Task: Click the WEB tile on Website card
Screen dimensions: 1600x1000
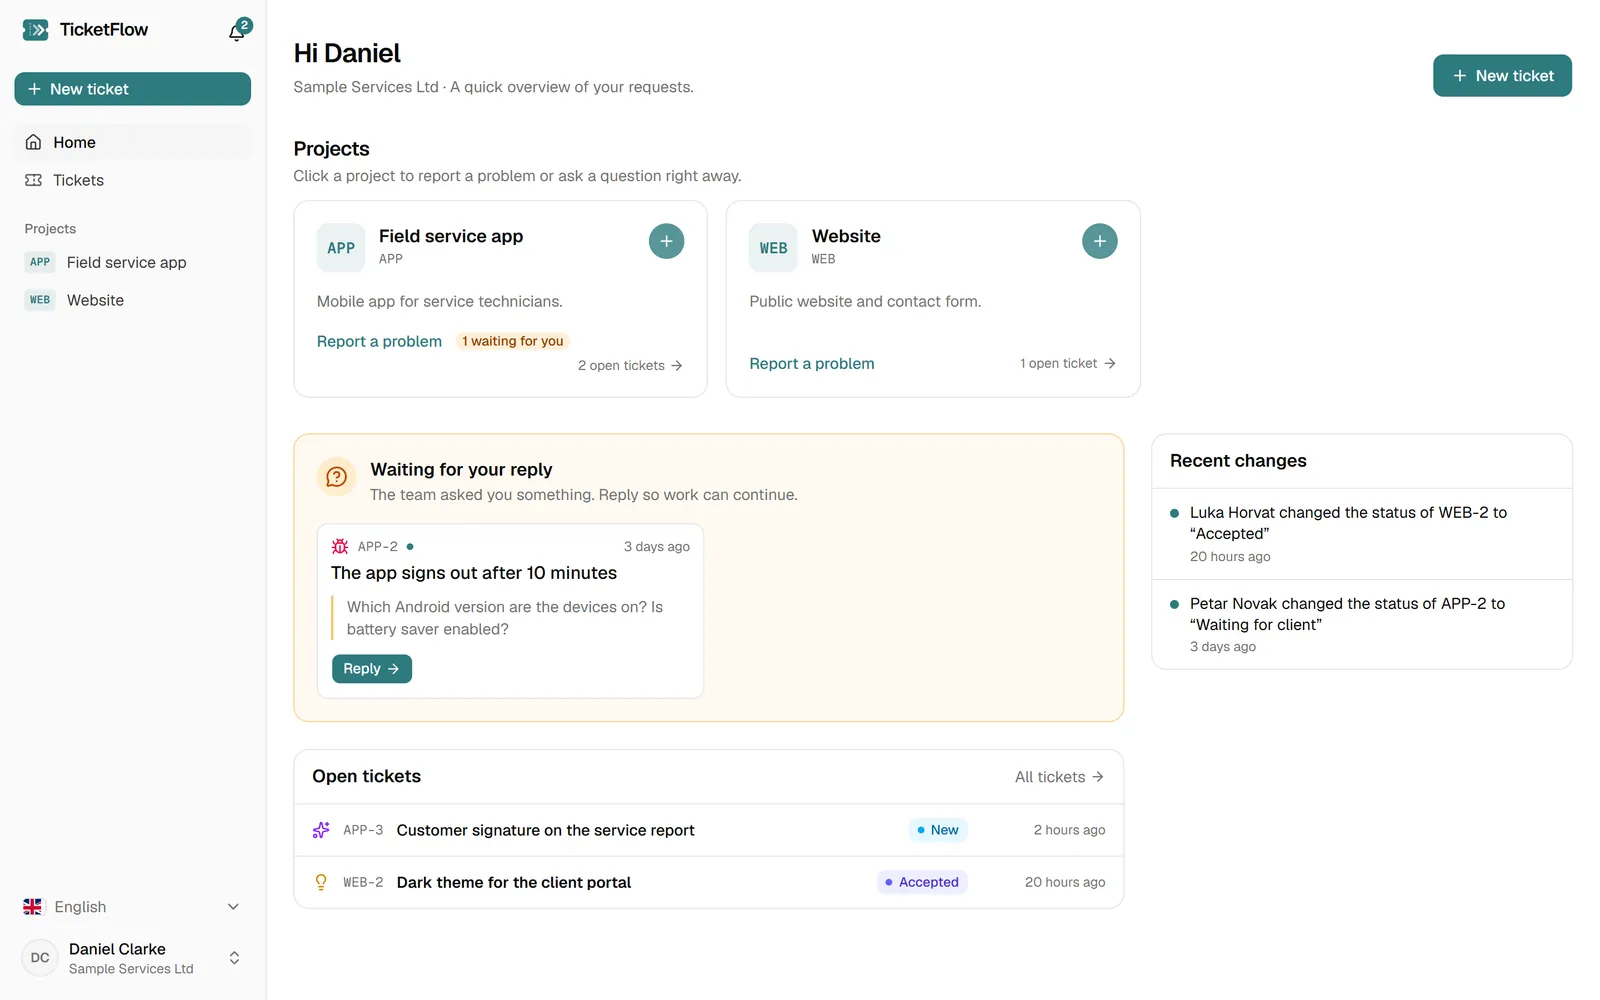Action: click(773, 248)
